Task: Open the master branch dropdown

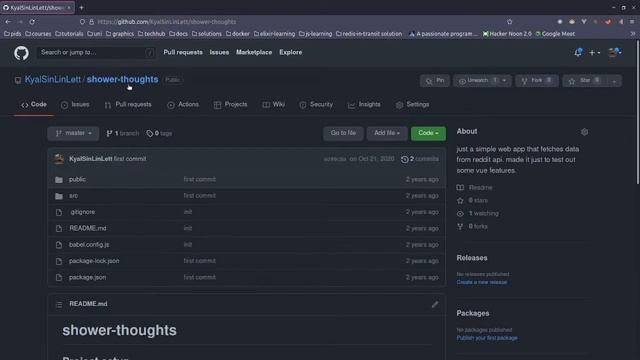Action: pos(73,133)
